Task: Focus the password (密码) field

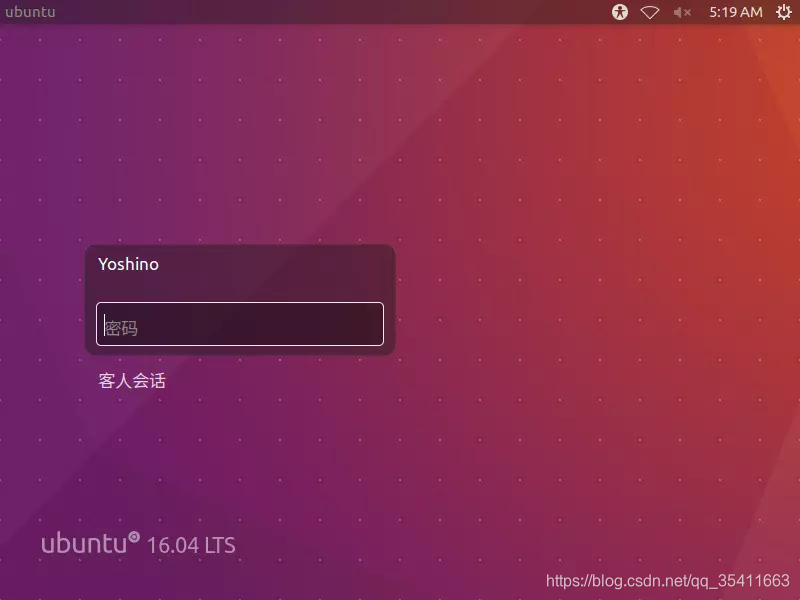Action: tap(240, 324)
